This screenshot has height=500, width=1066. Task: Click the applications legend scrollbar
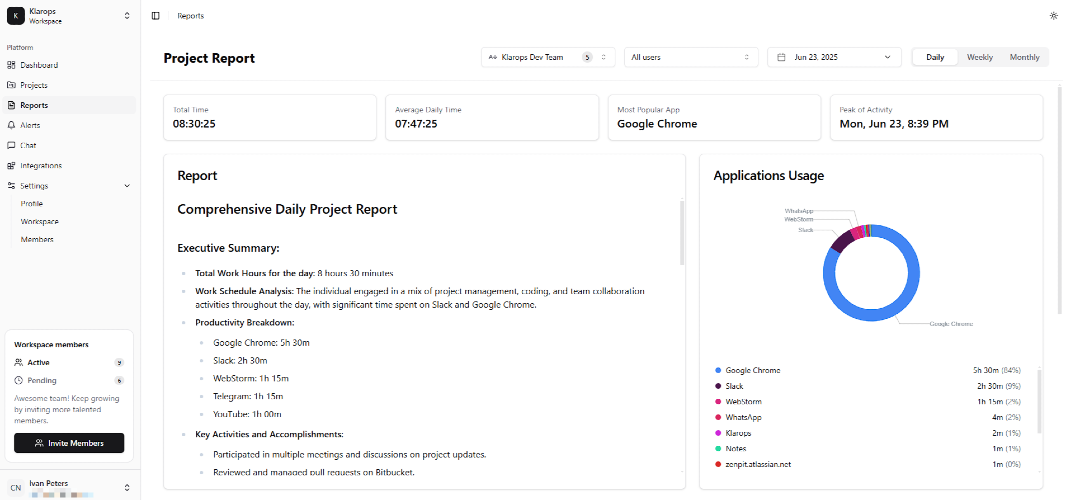[1039, 401]
